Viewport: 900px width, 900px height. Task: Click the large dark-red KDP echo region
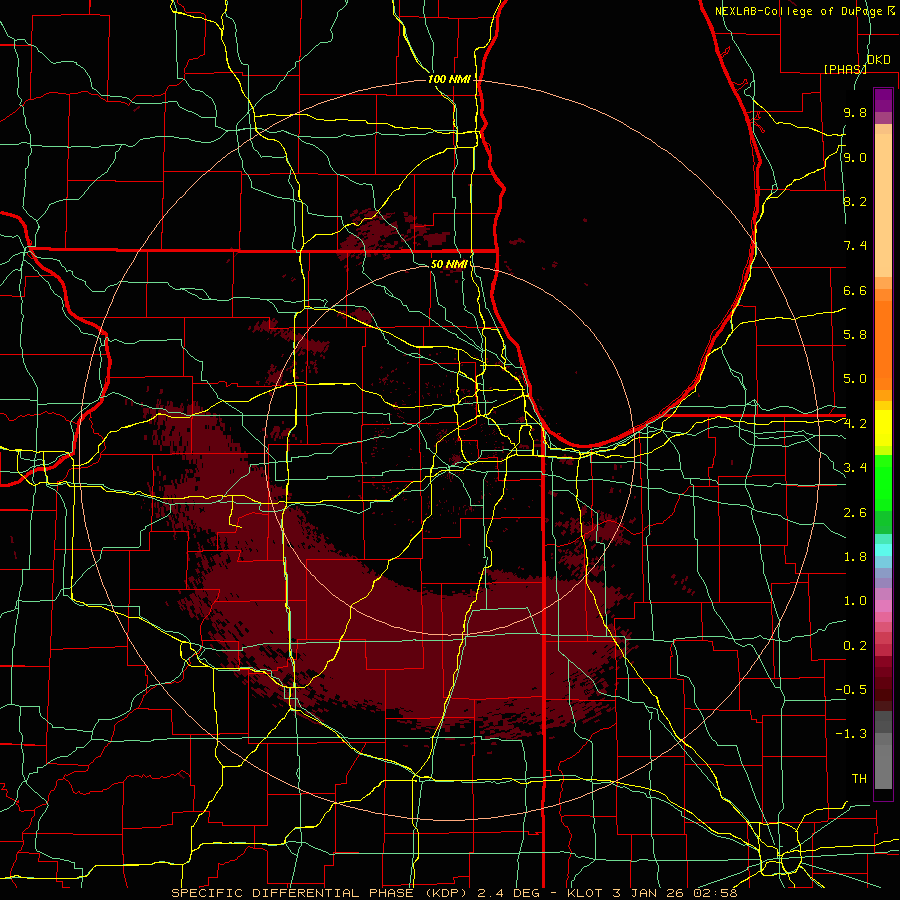tap(402, 637)
